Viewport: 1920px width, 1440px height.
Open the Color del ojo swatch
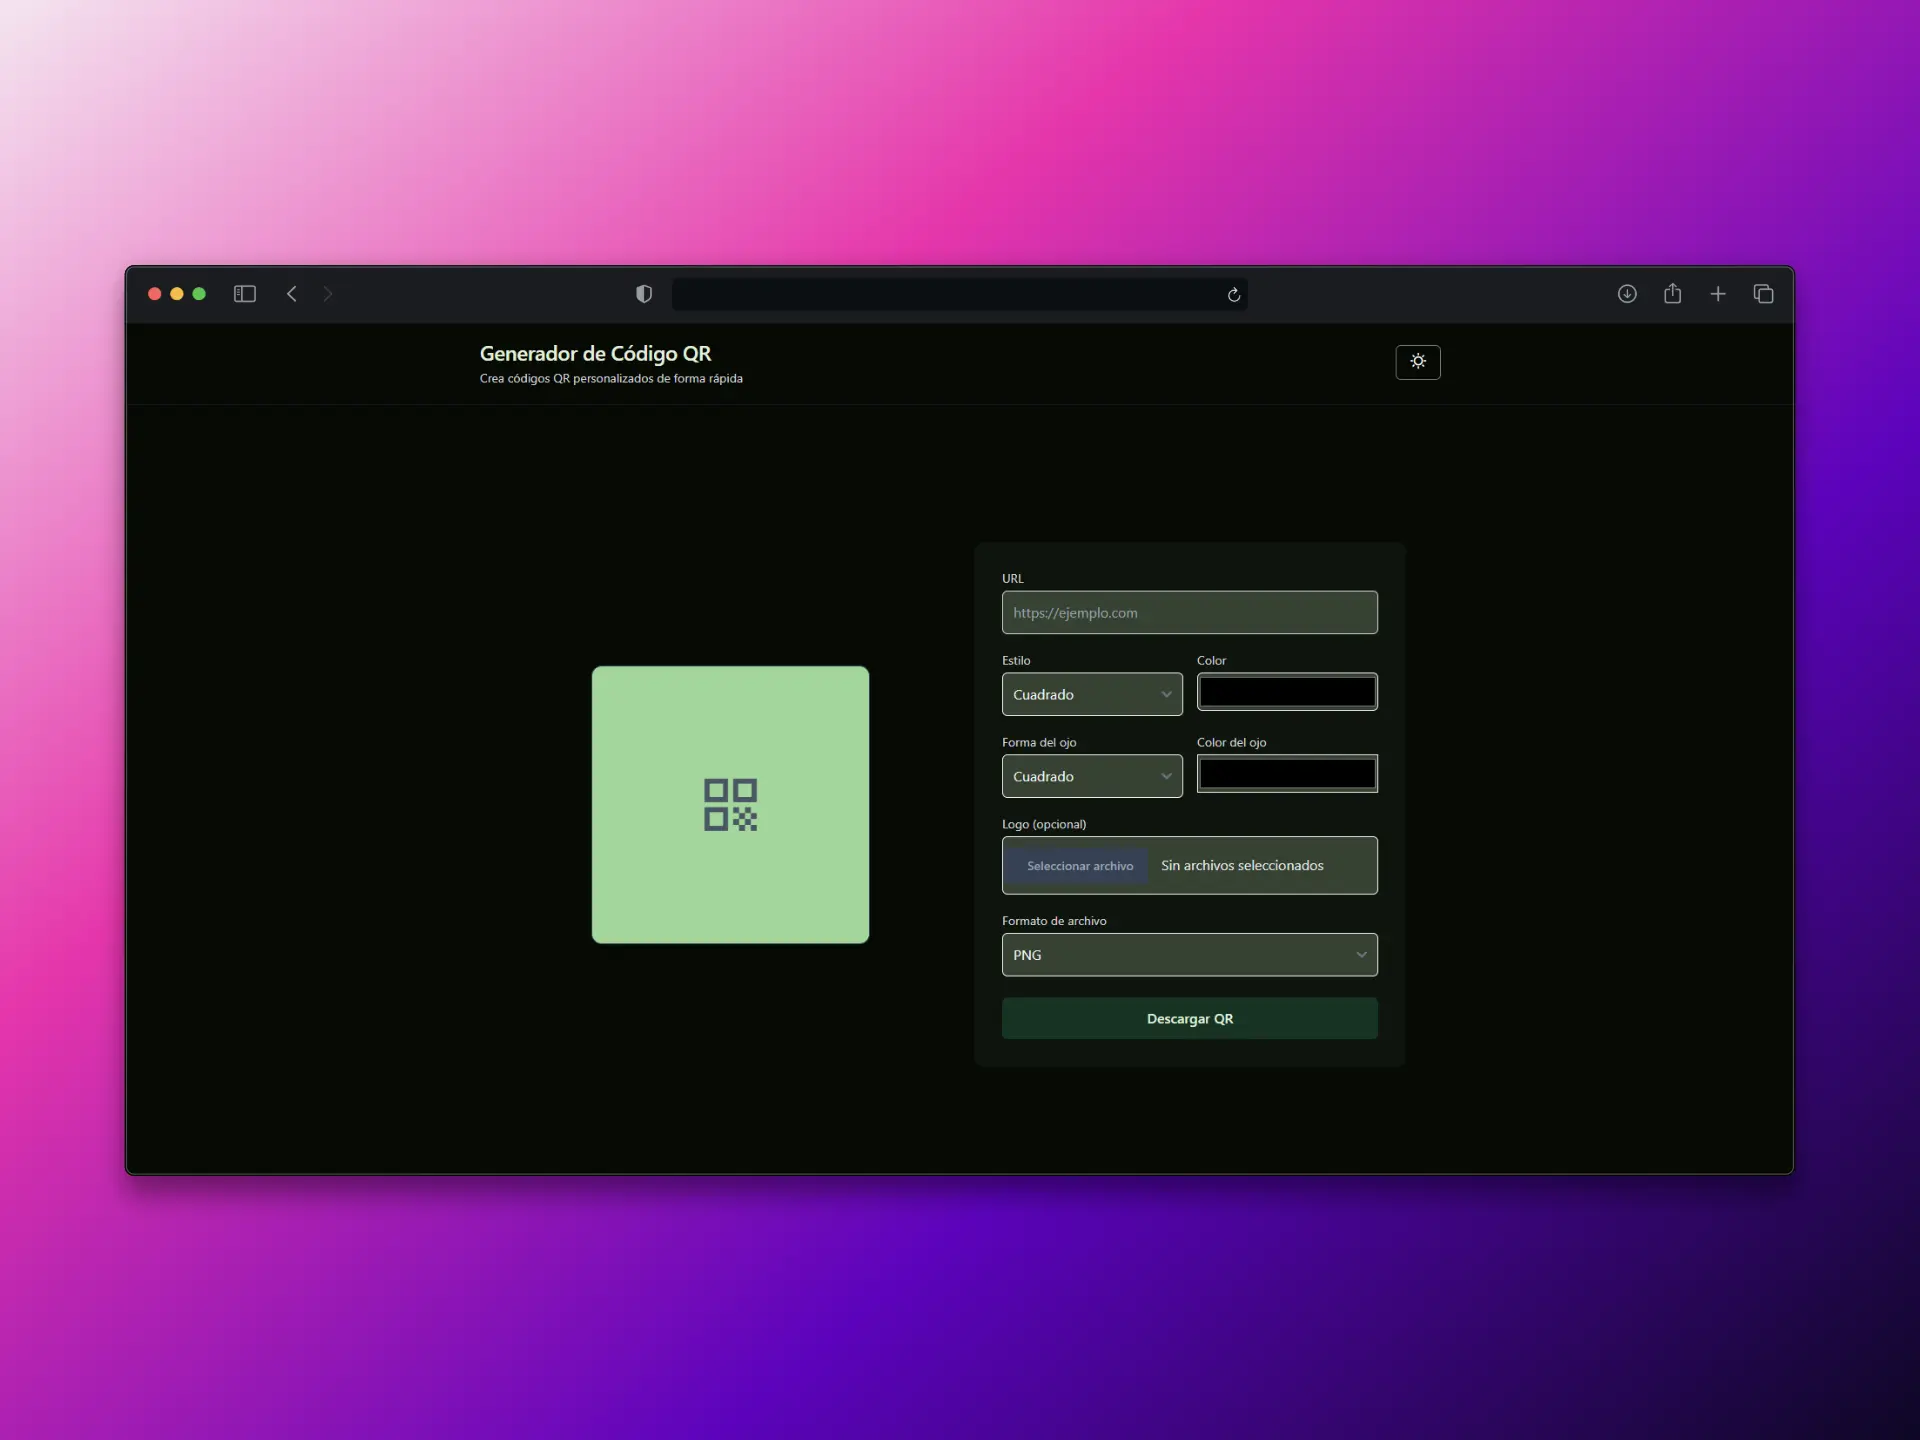(x=1287, y=774)
